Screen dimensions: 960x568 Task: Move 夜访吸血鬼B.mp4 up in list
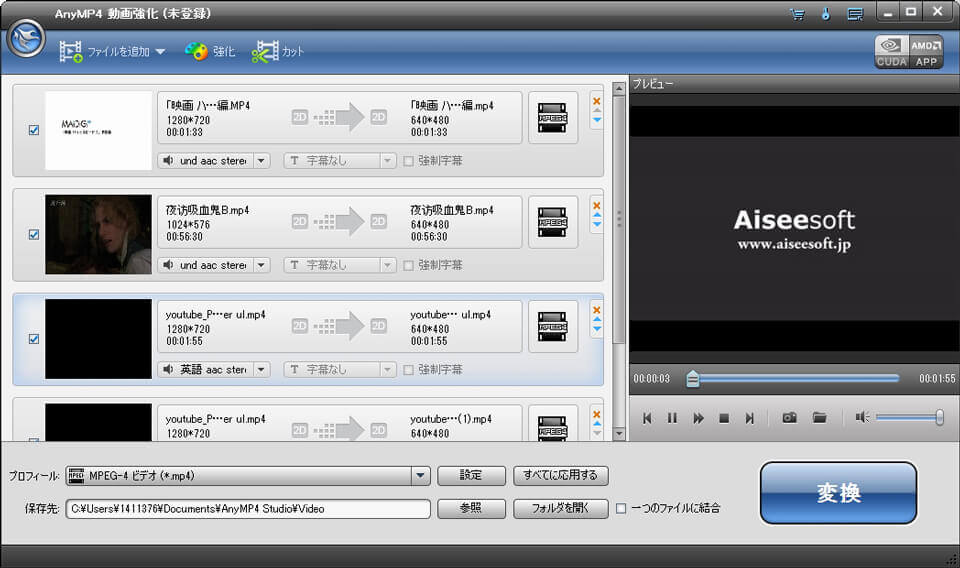pos(596,215)
